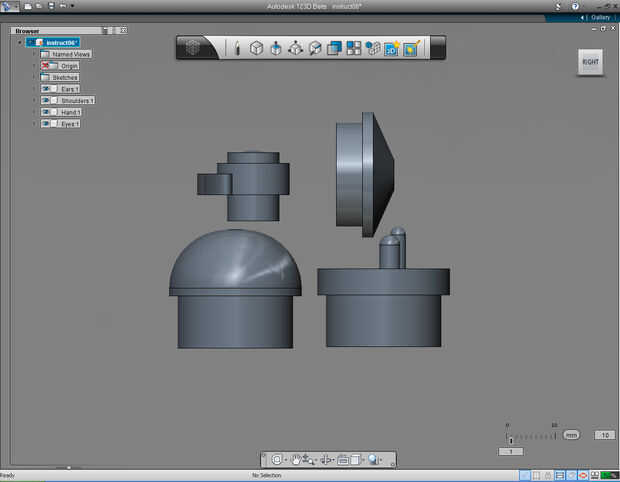Image resolution: width=620 pixels, height=482 pixels.
Task: Select the Origin folder in browser
Action: [x=68, y=66]
